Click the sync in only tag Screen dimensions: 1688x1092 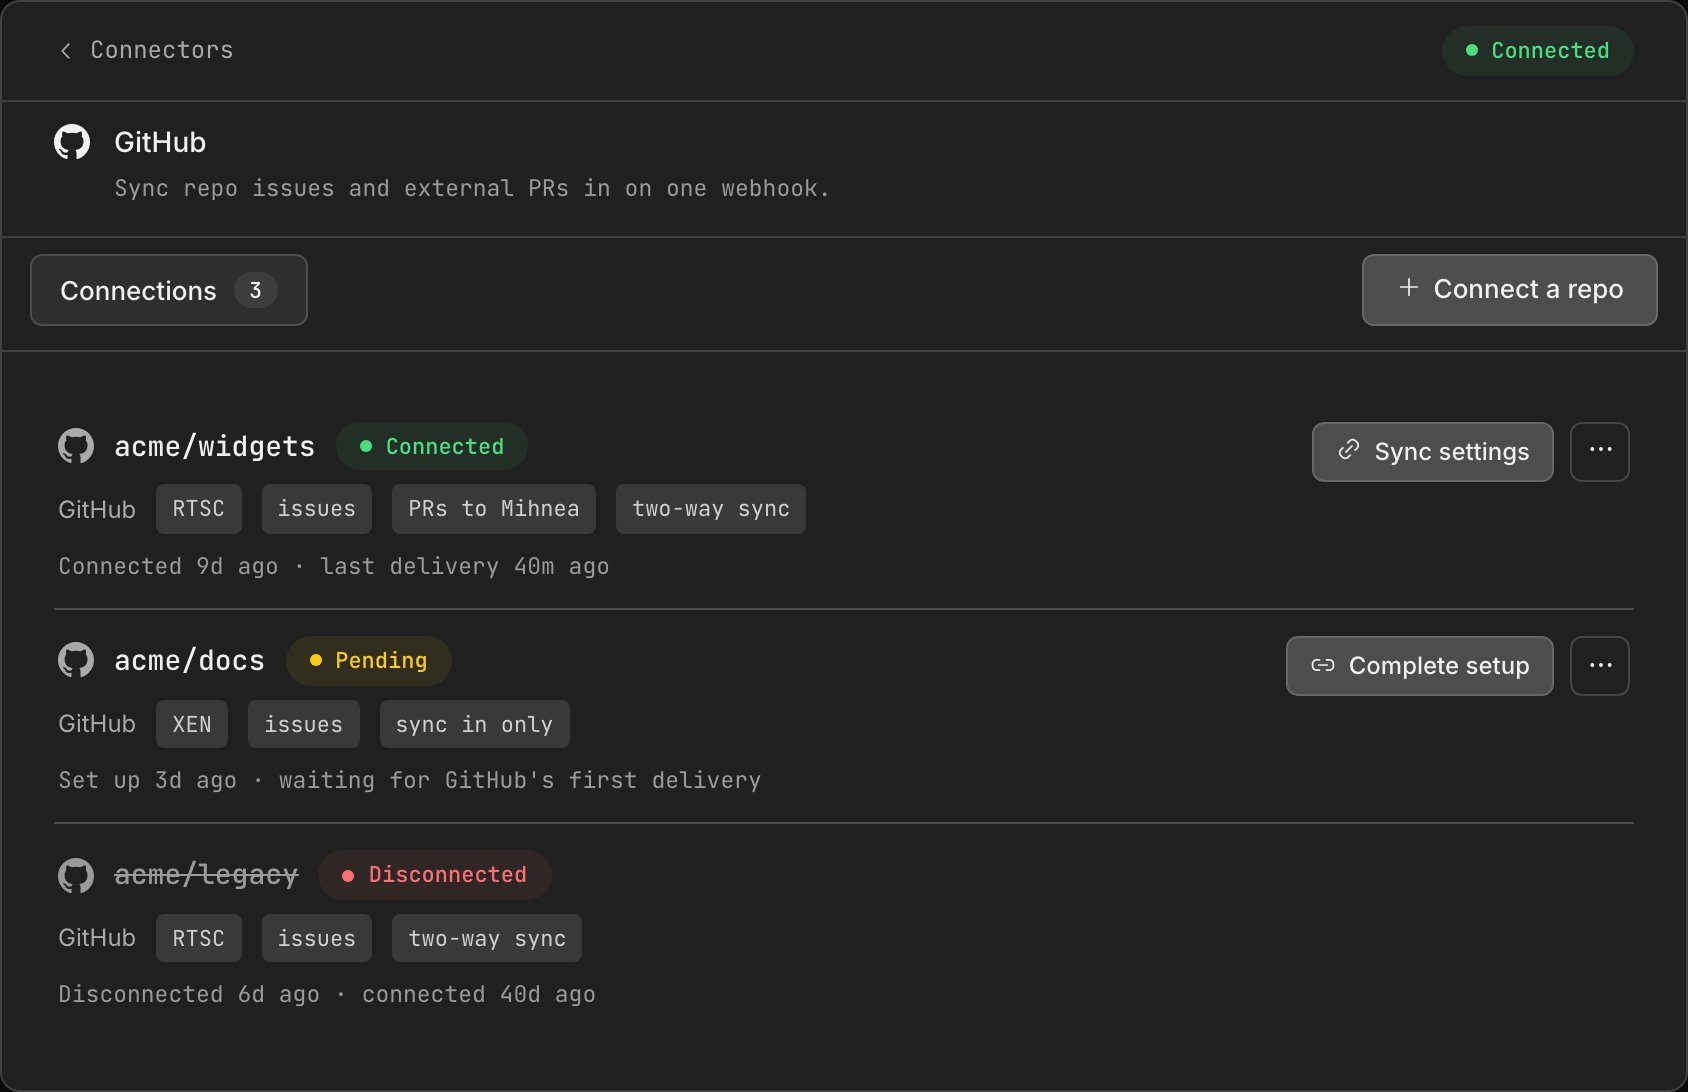[x=475, y=724]
